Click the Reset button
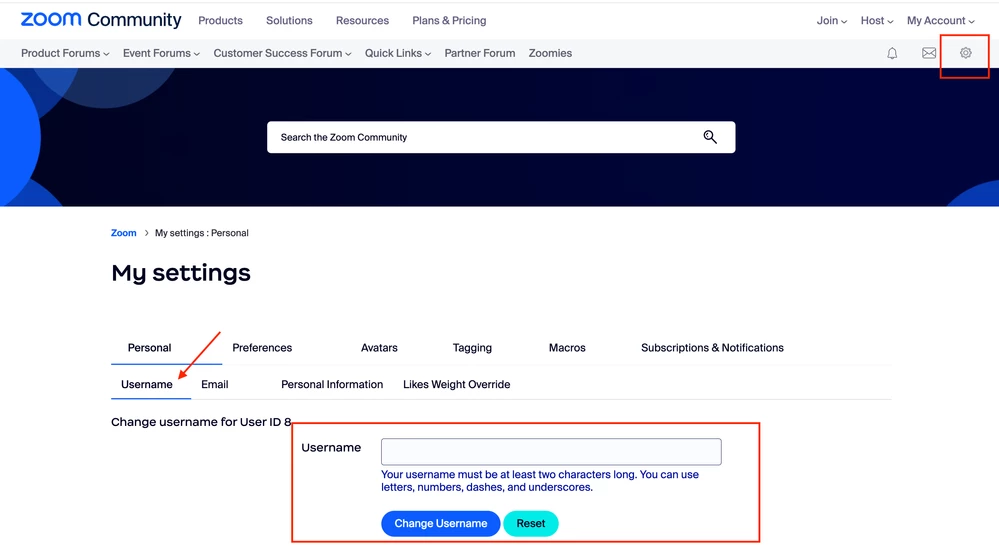Screen dimensions: 999x548 (x=531, y=524)
